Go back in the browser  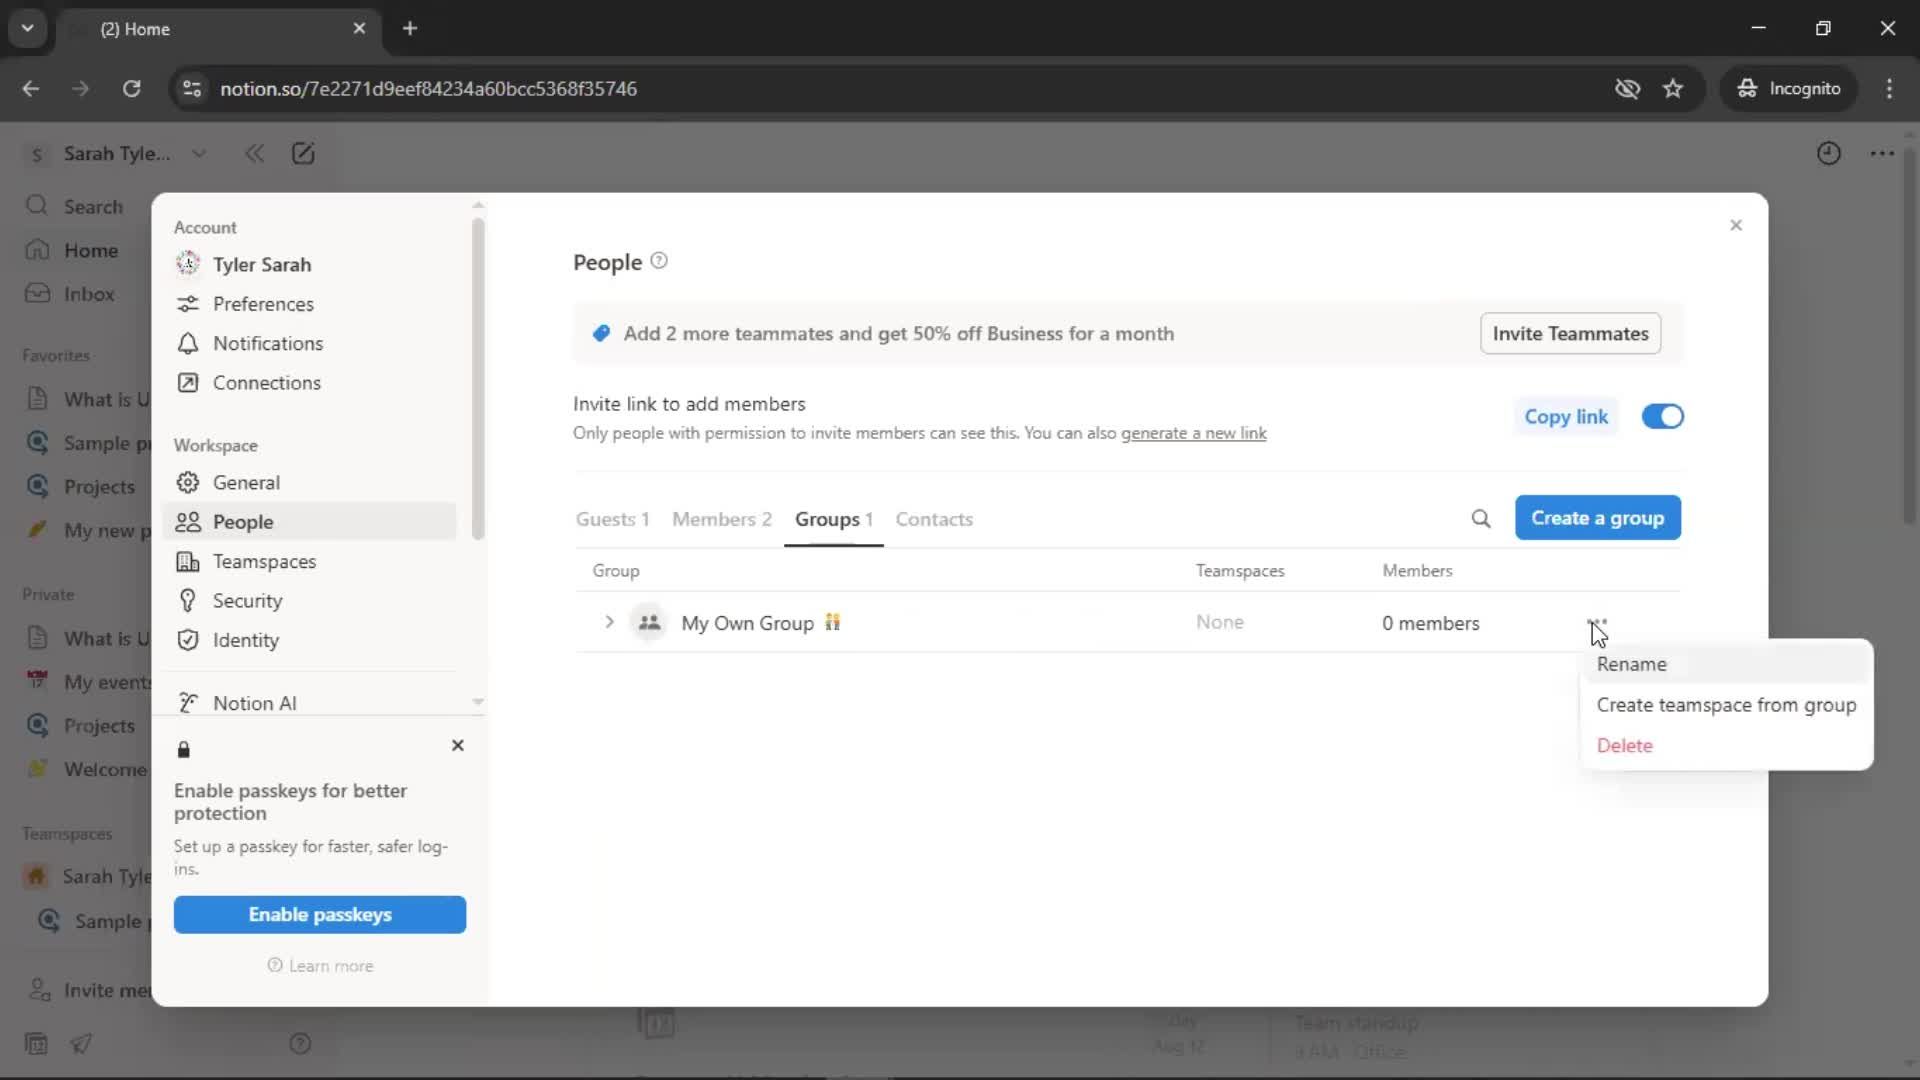coord(31,88)
